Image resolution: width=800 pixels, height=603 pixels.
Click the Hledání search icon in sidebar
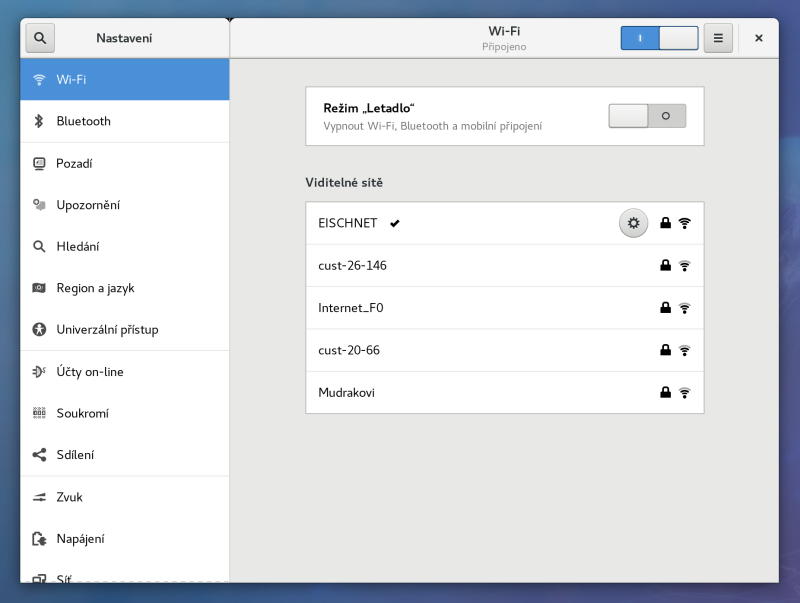(40, 246)
